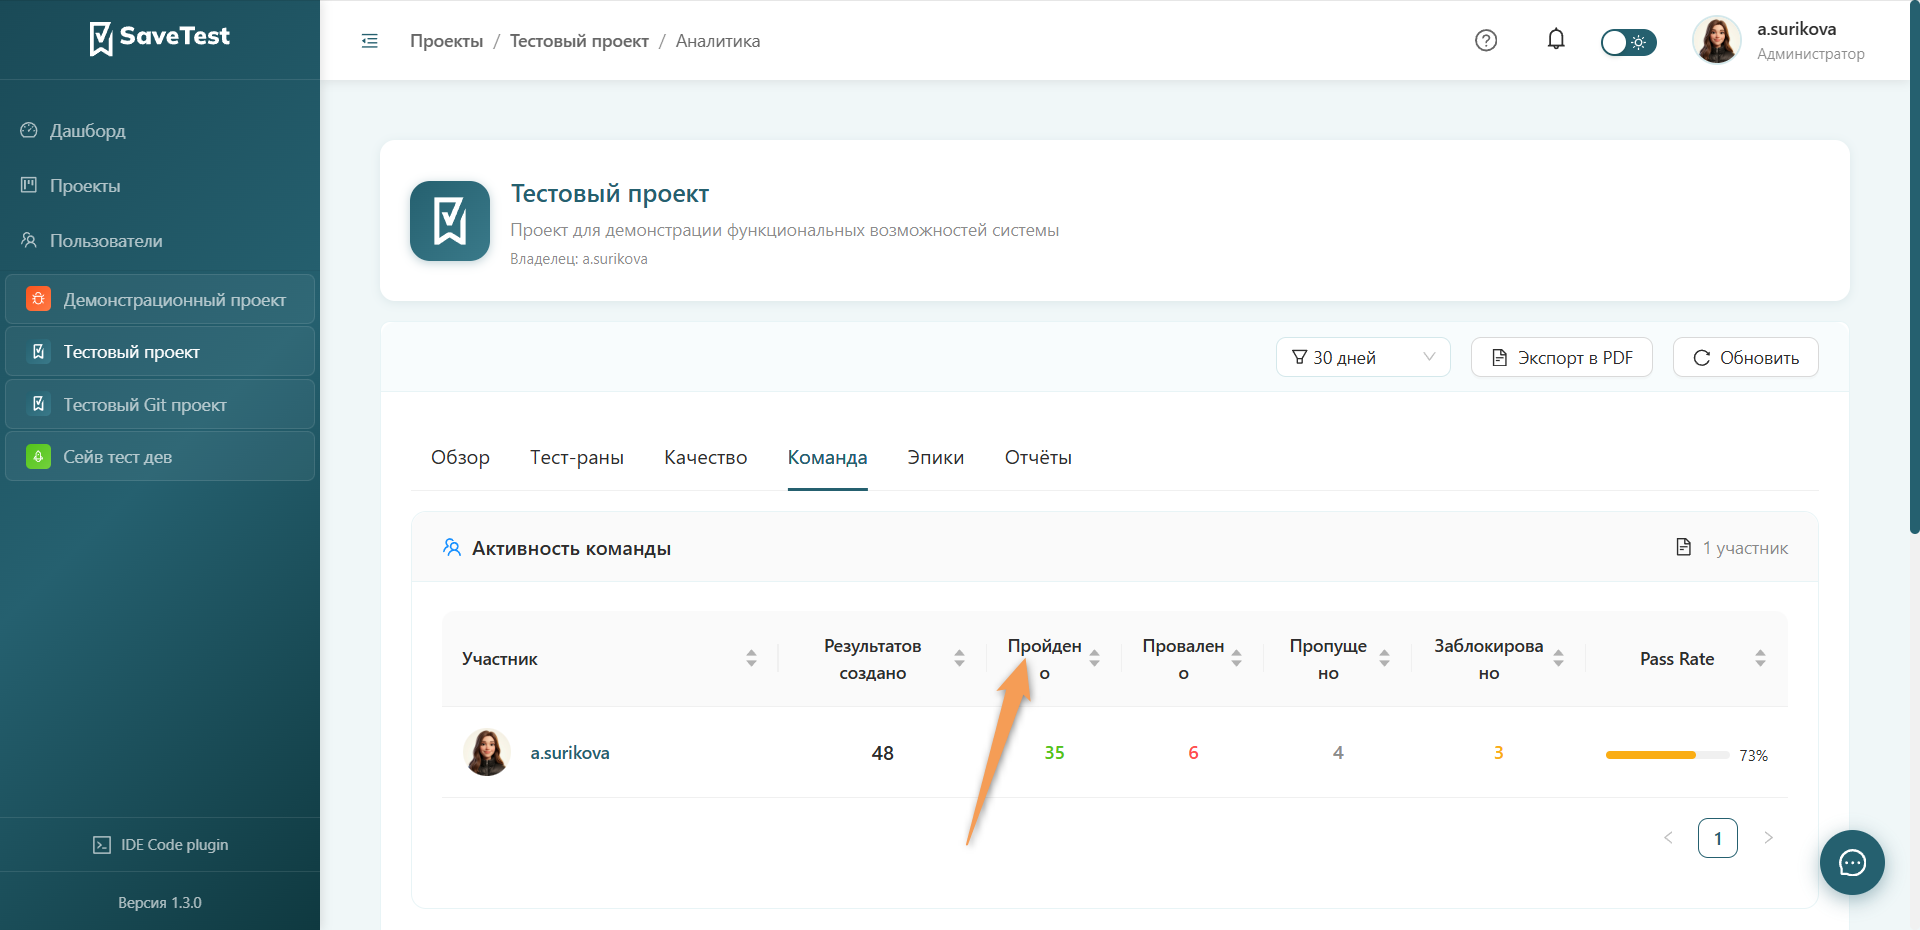Open the chat support bubble
Image resolution: width=1920 pixels, height=930 pixels.
click(x=1852, y=862)
